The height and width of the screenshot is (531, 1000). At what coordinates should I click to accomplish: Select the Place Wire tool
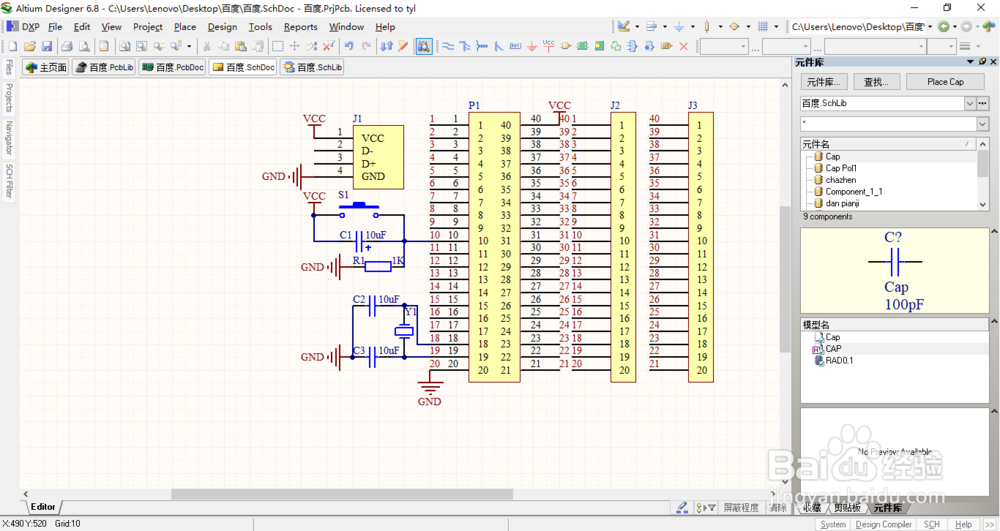tap(448, 46)
